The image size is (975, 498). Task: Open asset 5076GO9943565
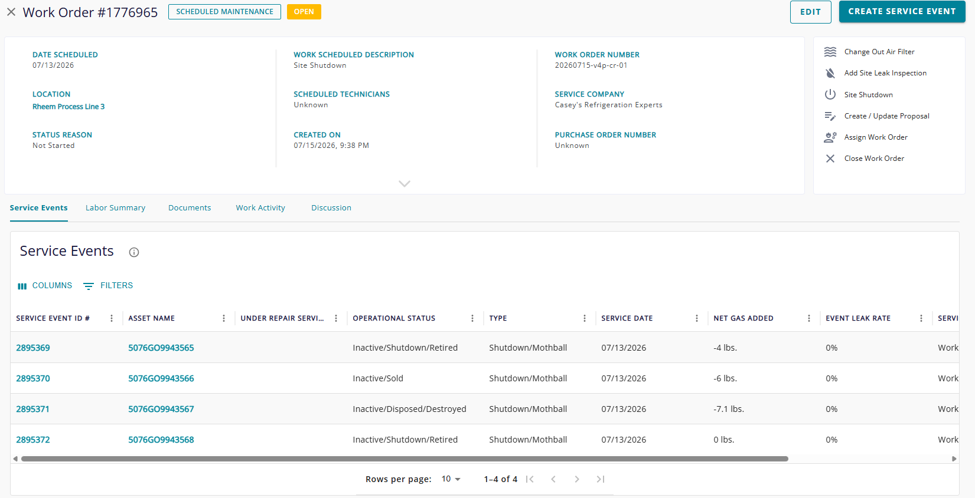tap(161, 348)
